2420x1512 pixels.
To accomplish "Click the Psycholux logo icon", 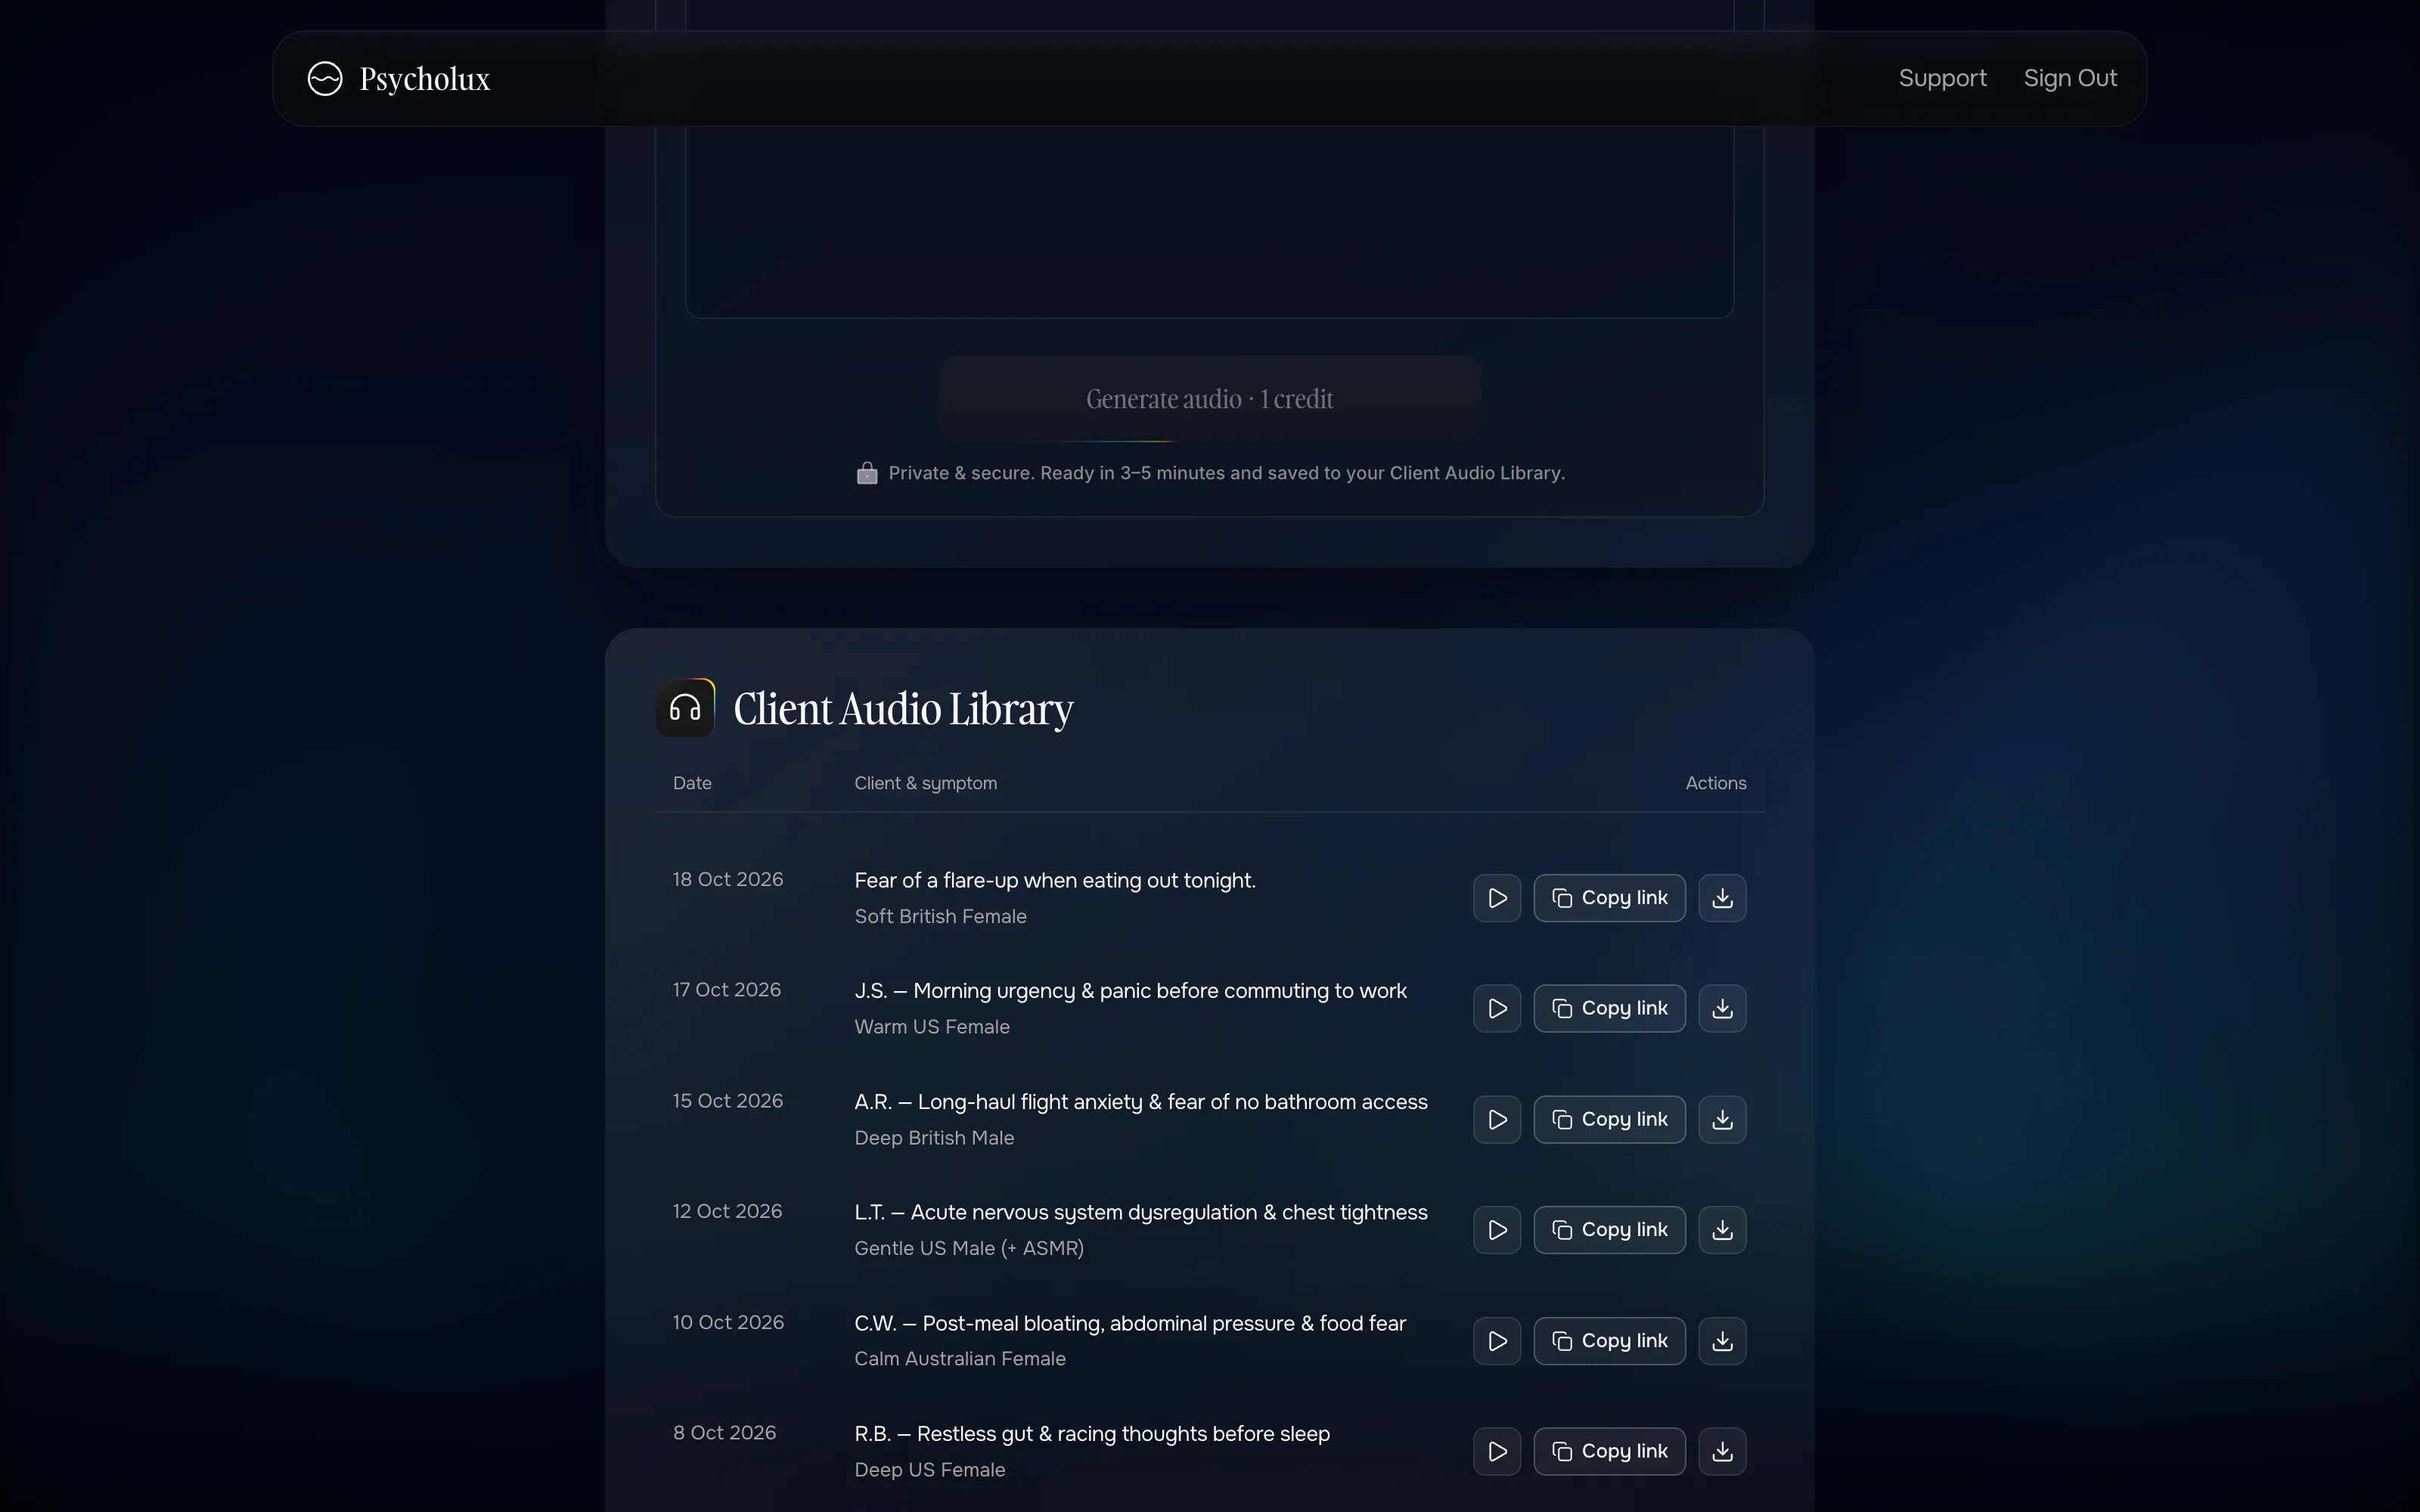I will pos(325,78).
